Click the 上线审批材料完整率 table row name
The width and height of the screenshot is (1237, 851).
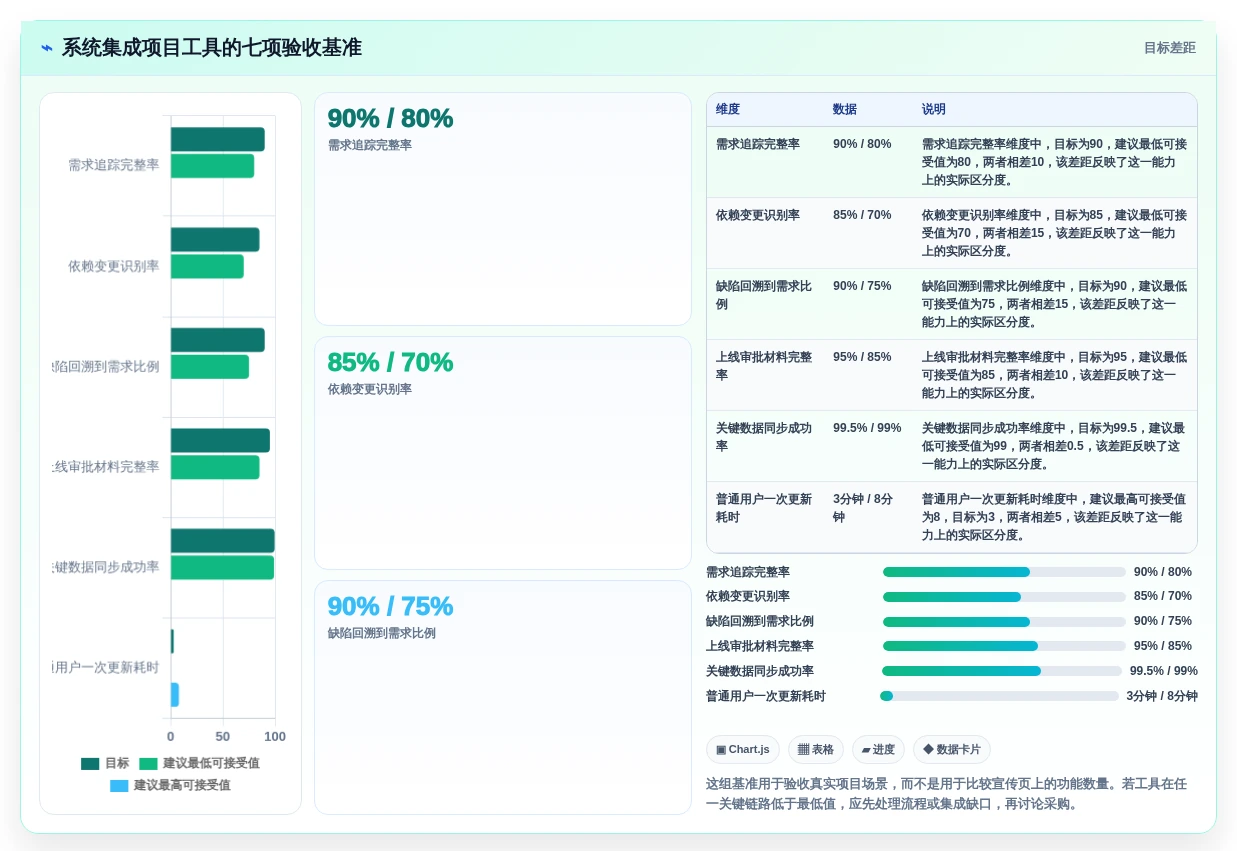pyautogui.click(x=764, y=366)
